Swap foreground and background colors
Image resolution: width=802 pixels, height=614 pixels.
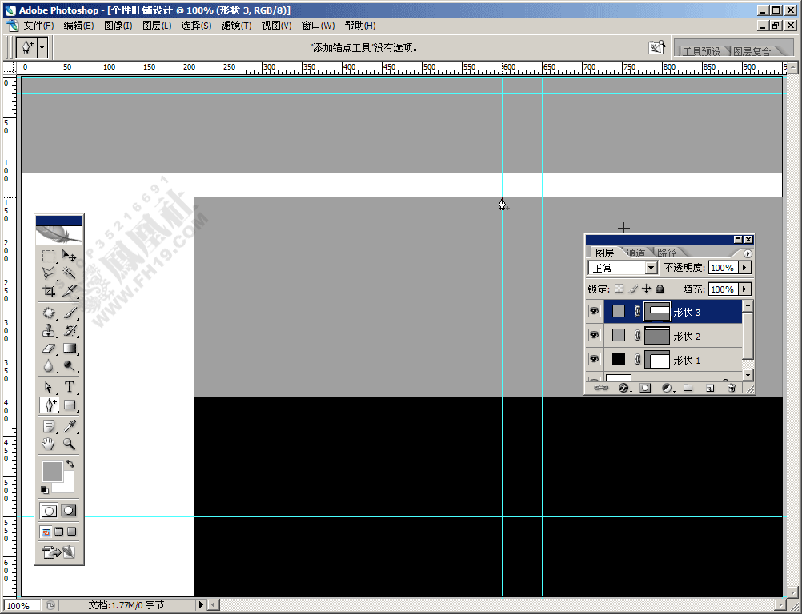click(70, 464)
